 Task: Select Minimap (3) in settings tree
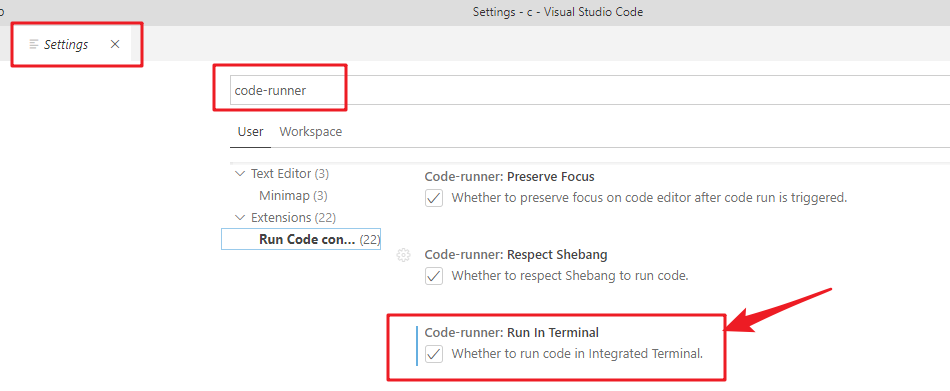coord(293,196)
